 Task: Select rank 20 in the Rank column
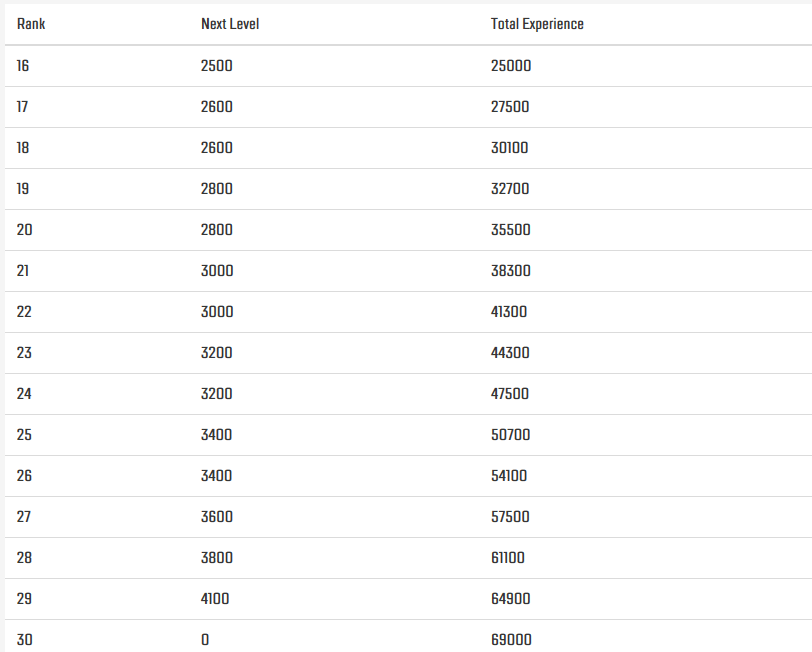tap(25, 230)
